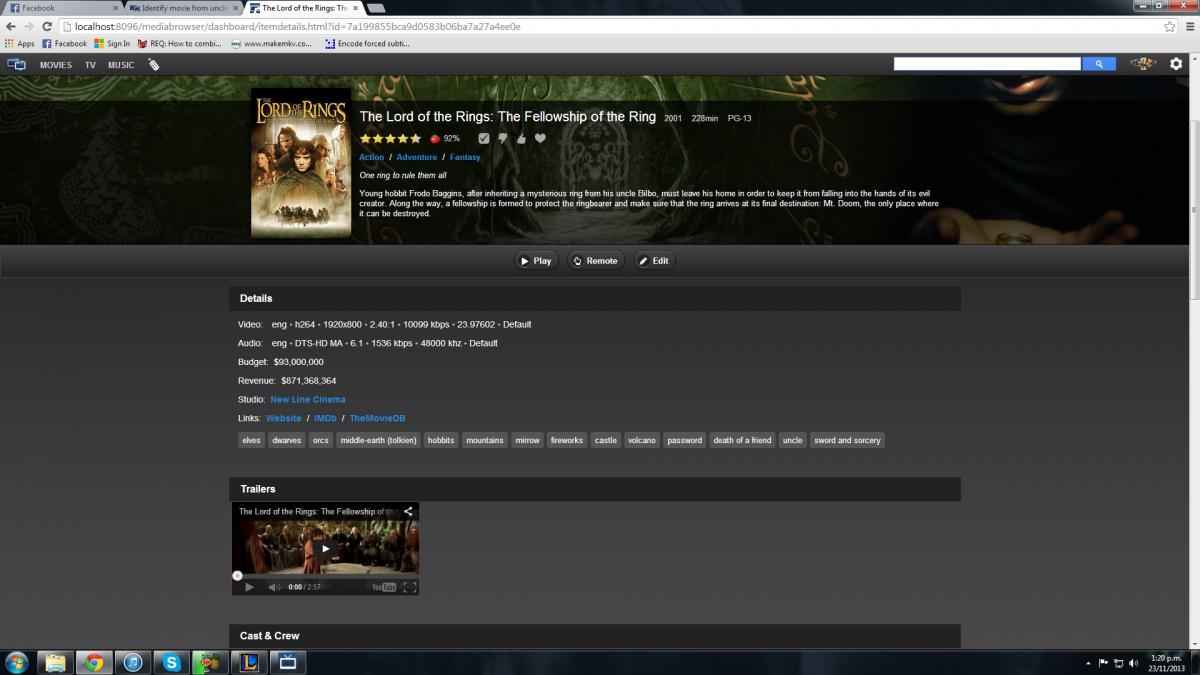
Task: Open the MOVIES menu
Action: (x=56, y=65)
